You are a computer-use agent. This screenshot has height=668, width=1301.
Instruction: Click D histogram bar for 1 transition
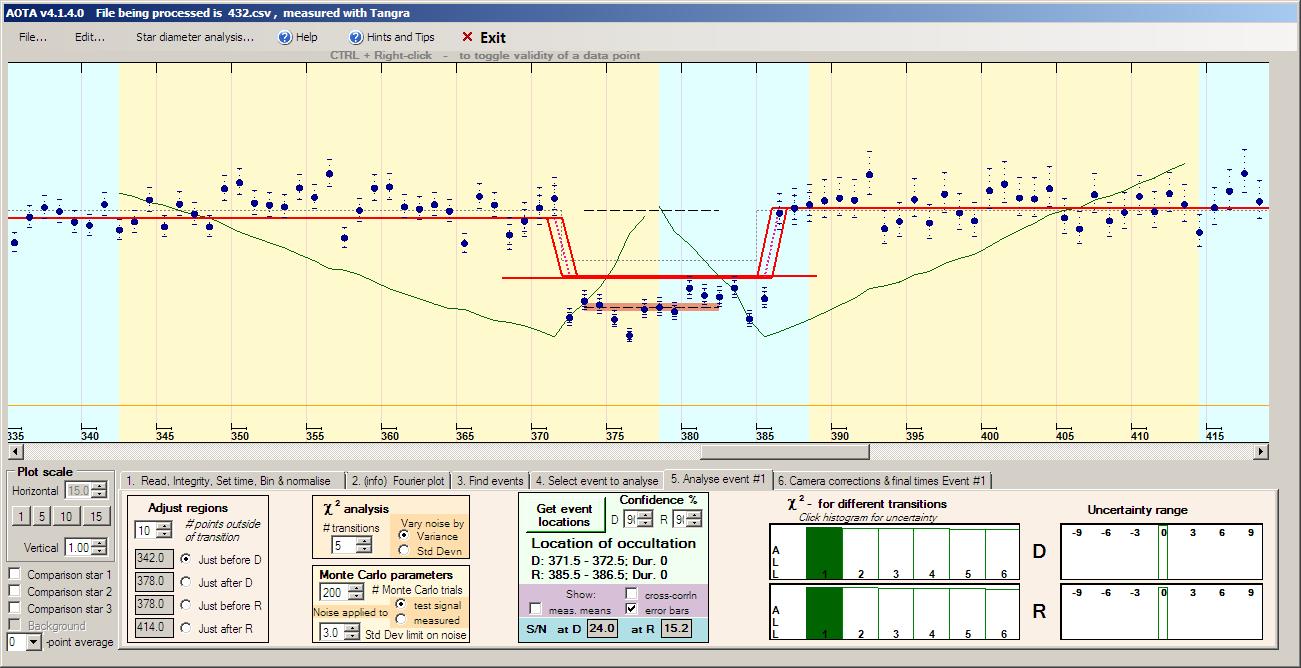coord(824,553)
